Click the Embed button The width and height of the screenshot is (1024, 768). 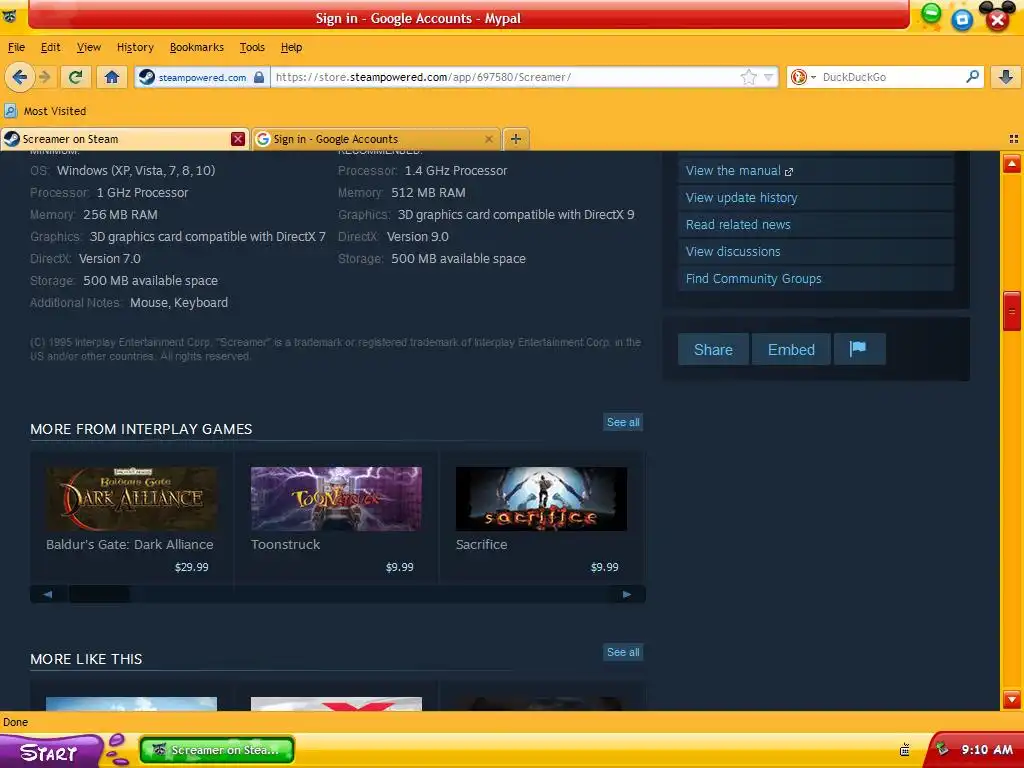pos(791,349)
